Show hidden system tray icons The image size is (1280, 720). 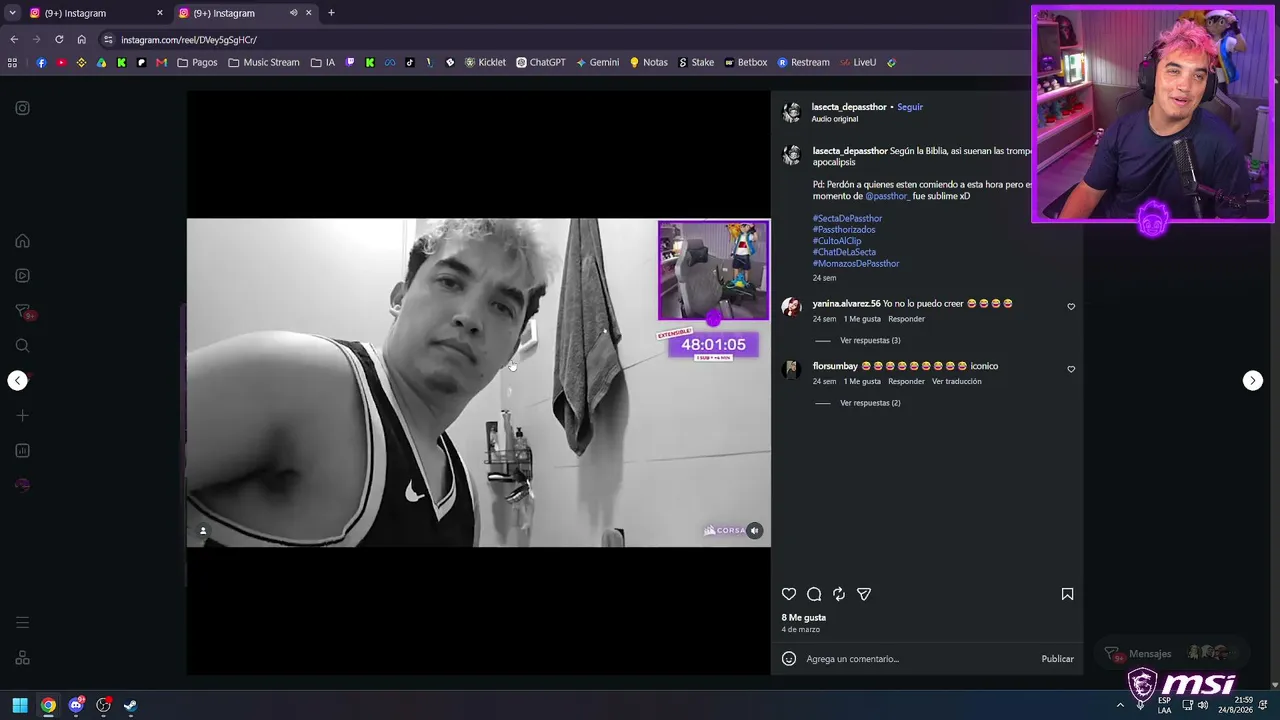click(1120, 705)
